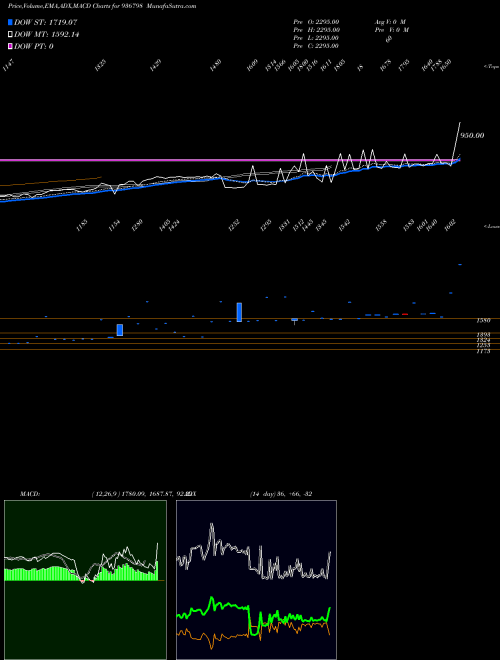Click the 1173 support level label
The height and width of the screenshot is (660, 500).
(483, 351)
